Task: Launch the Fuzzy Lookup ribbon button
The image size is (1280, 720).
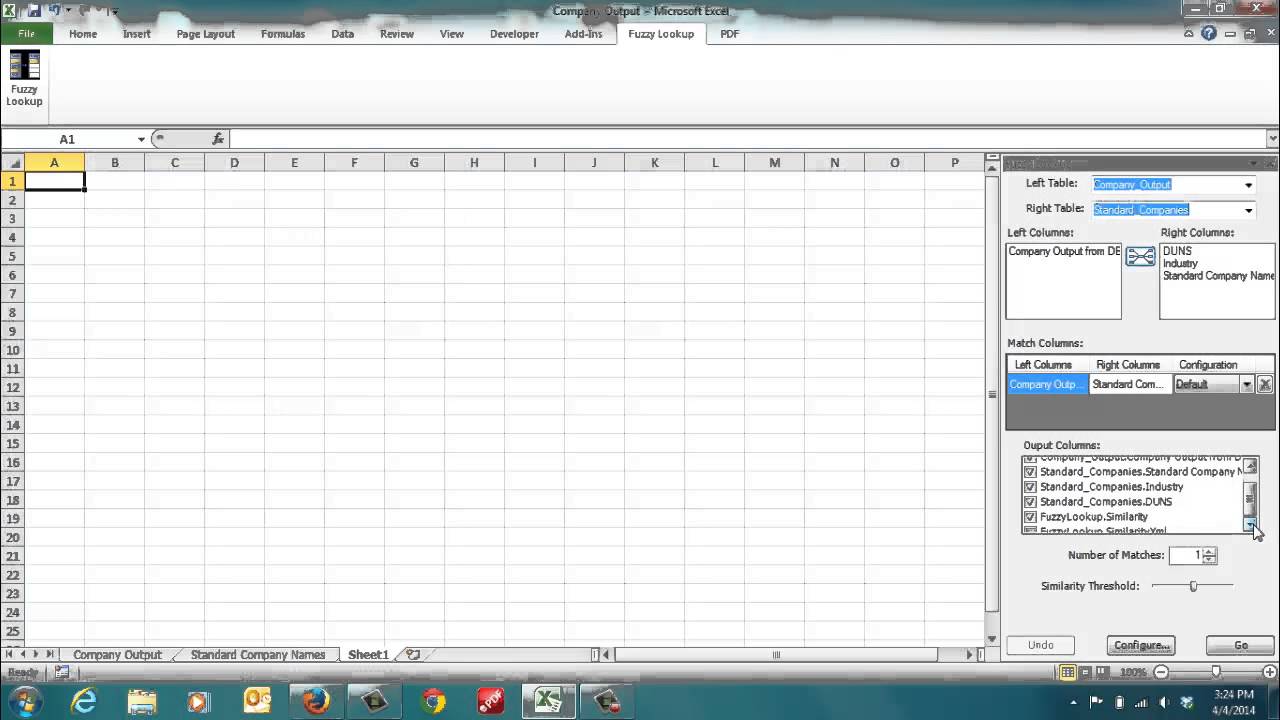Action: 24,79
